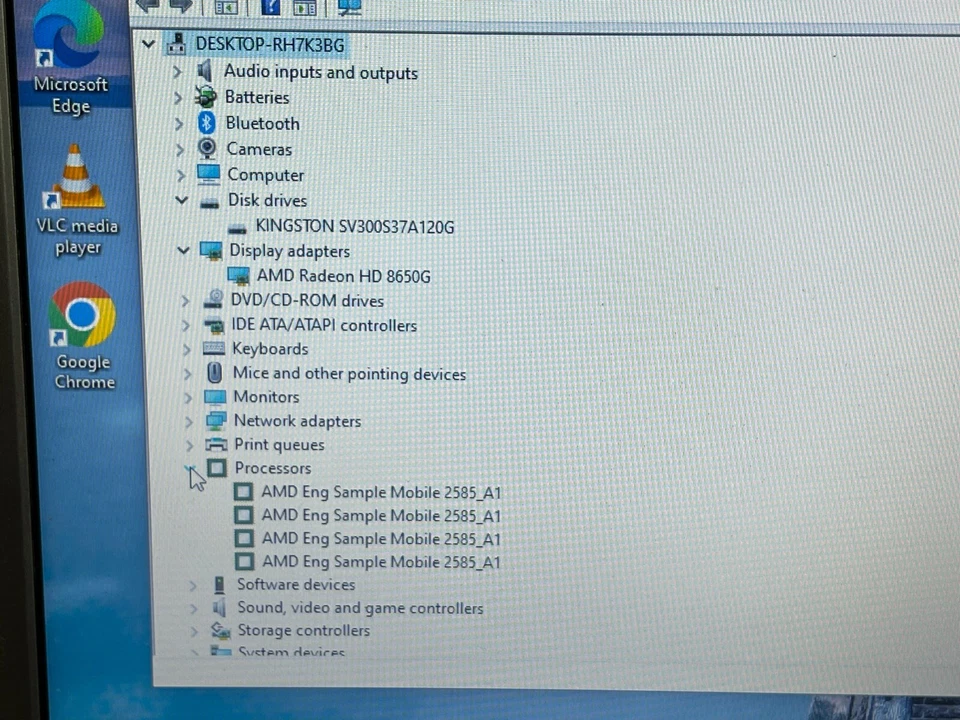
Task: Collapse the Processors category
Action: pyautogui.click(x=190, y=468)
